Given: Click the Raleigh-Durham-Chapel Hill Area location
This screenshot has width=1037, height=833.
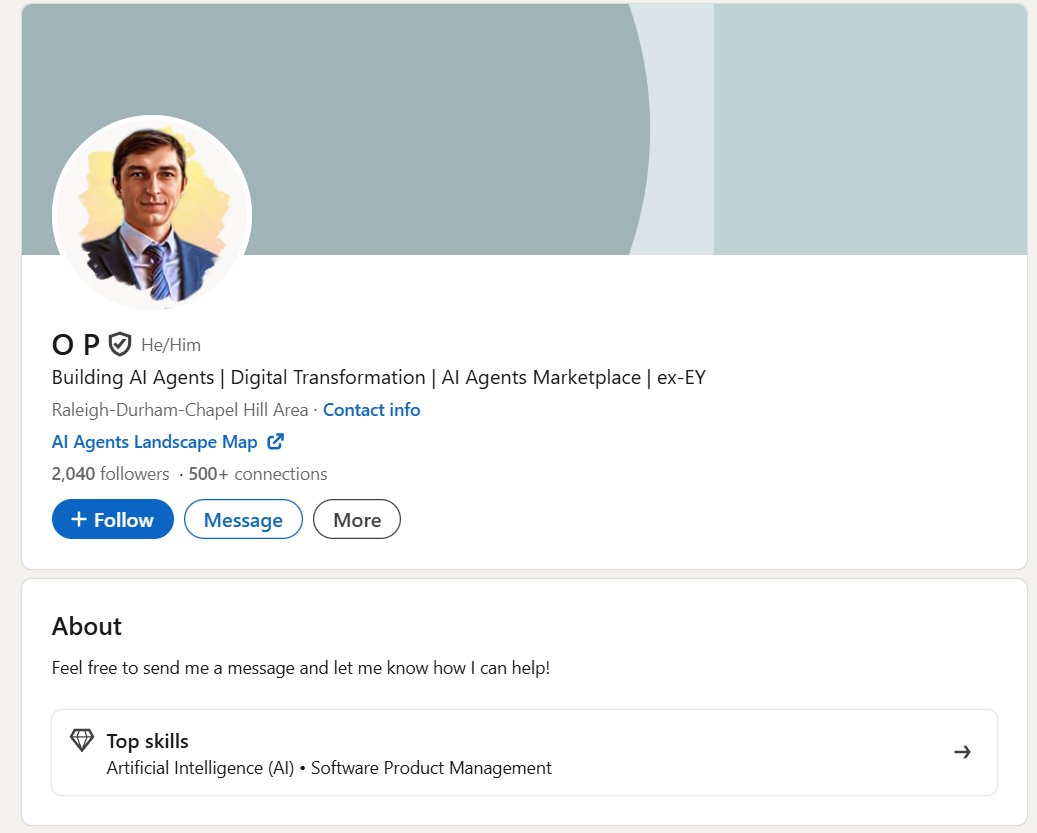Looking at the screenshot, I should (x=180, y=410).
